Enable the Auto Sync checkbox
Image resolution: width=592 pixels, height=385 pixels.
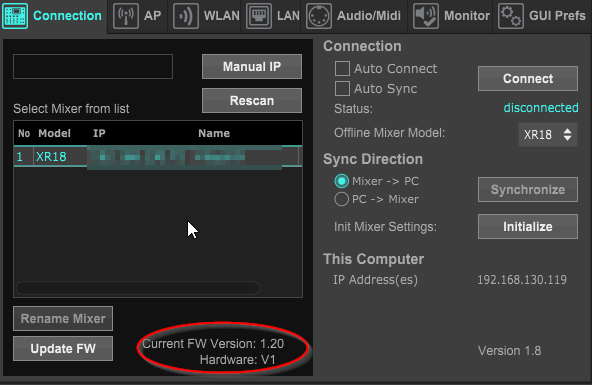click(342, 89)
